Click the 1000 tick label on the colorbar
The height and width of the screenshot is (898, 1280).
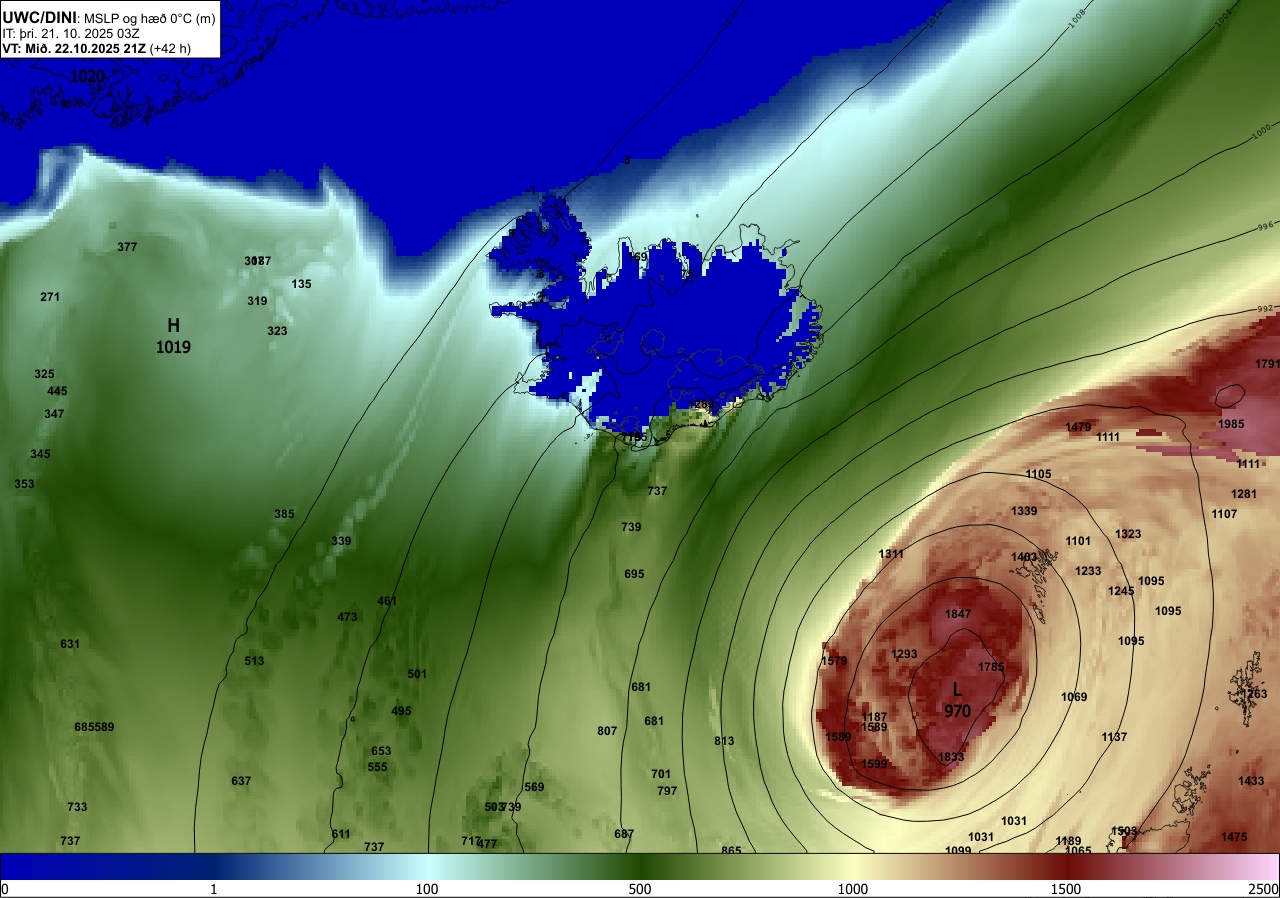(852, 889)
